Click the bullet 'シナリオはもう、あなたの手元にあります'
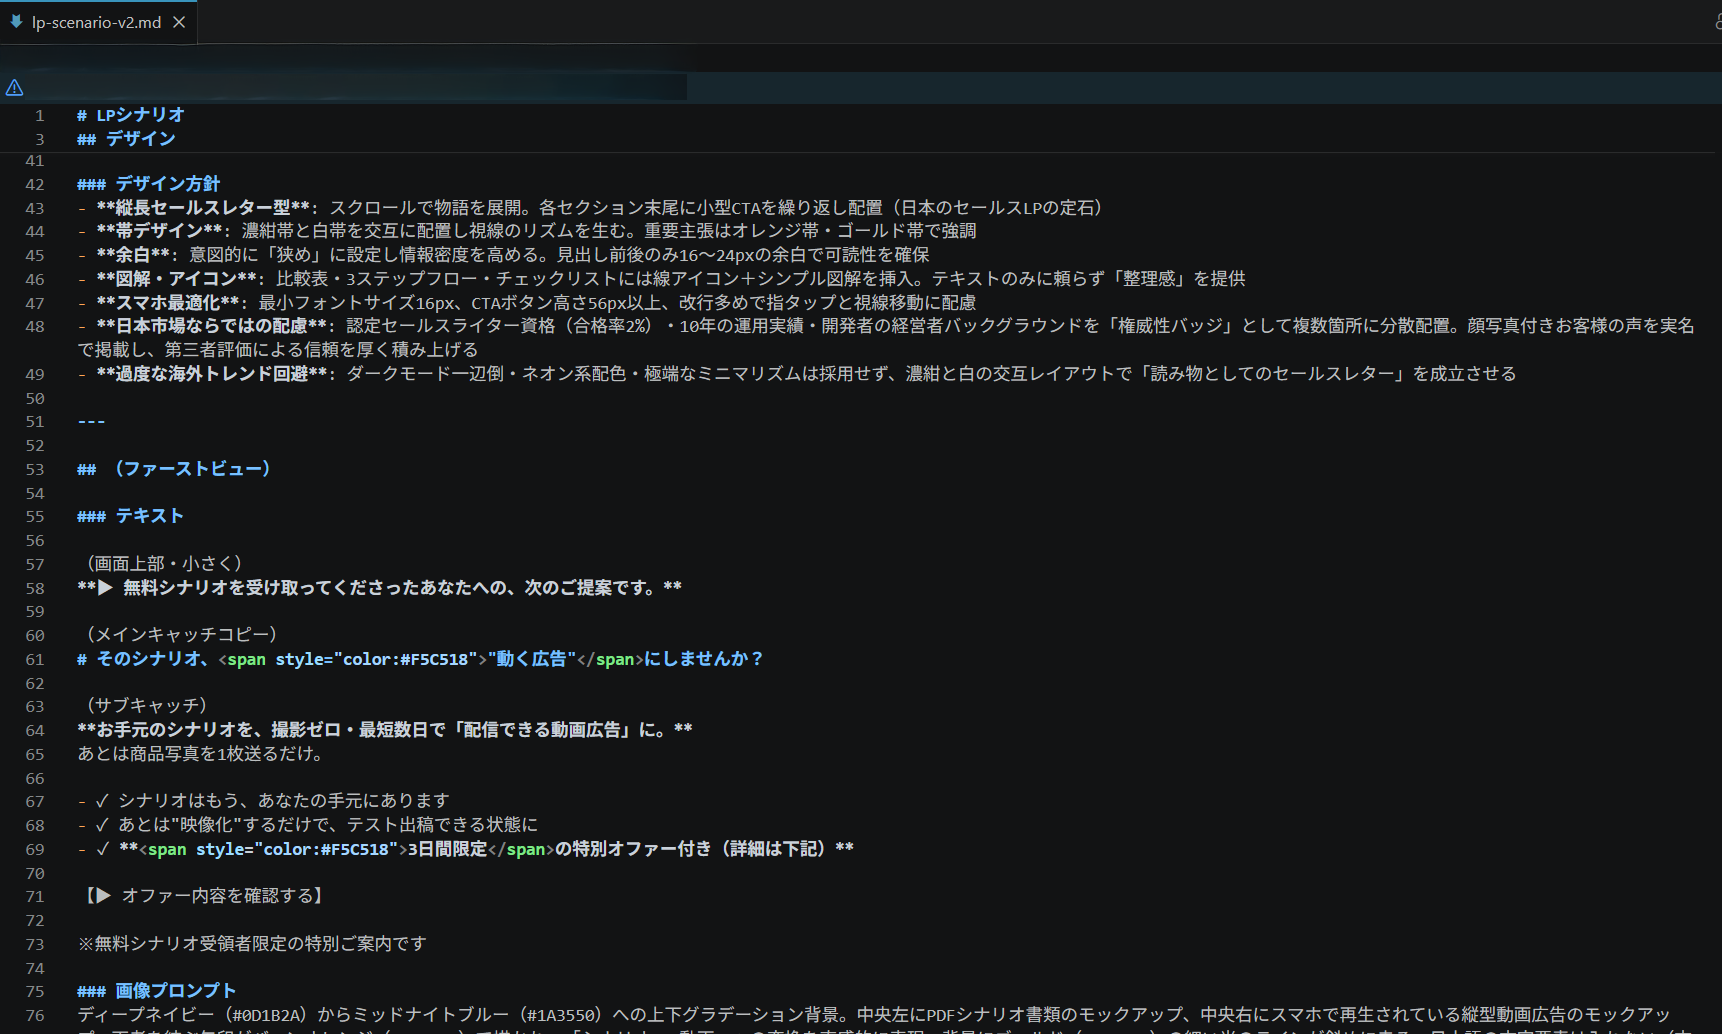 coord(284,801)
